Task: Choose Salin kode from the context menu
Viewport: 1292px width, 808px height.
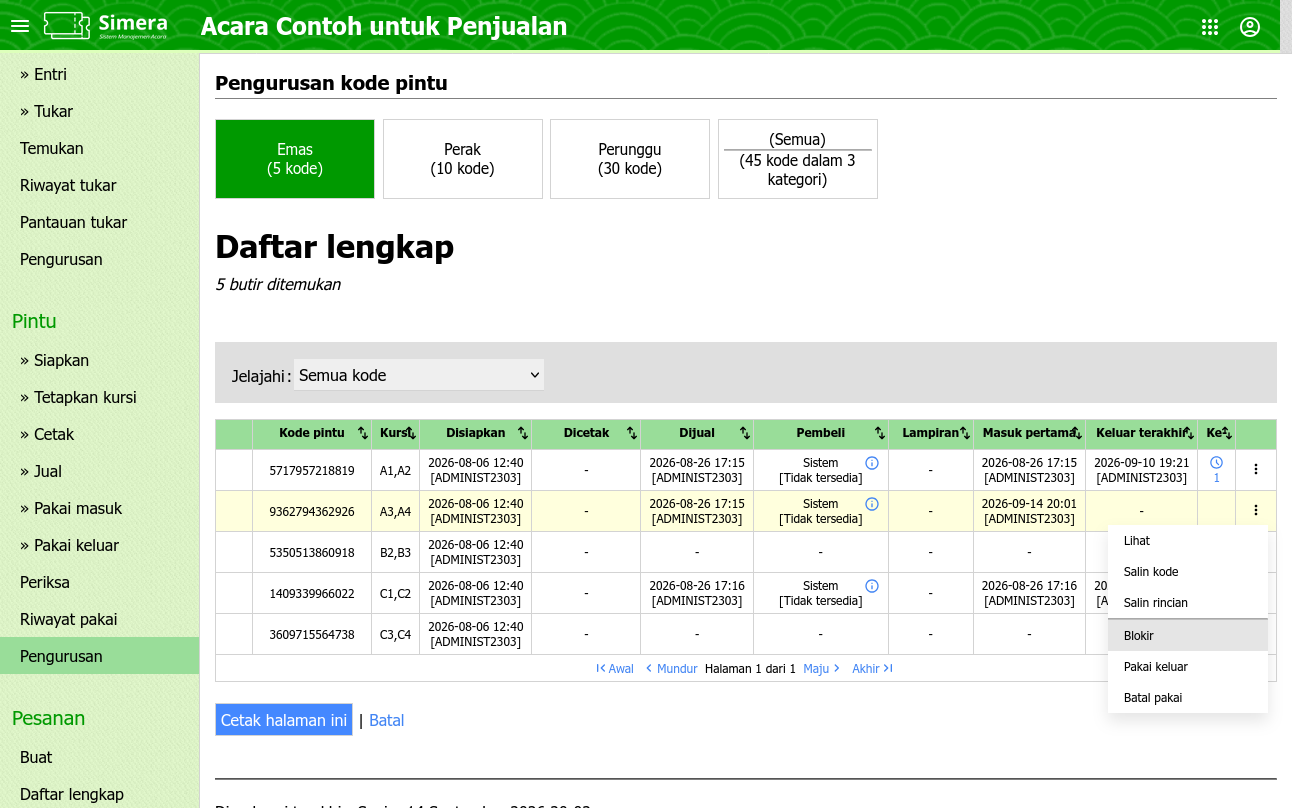Action: (1188, 572)
